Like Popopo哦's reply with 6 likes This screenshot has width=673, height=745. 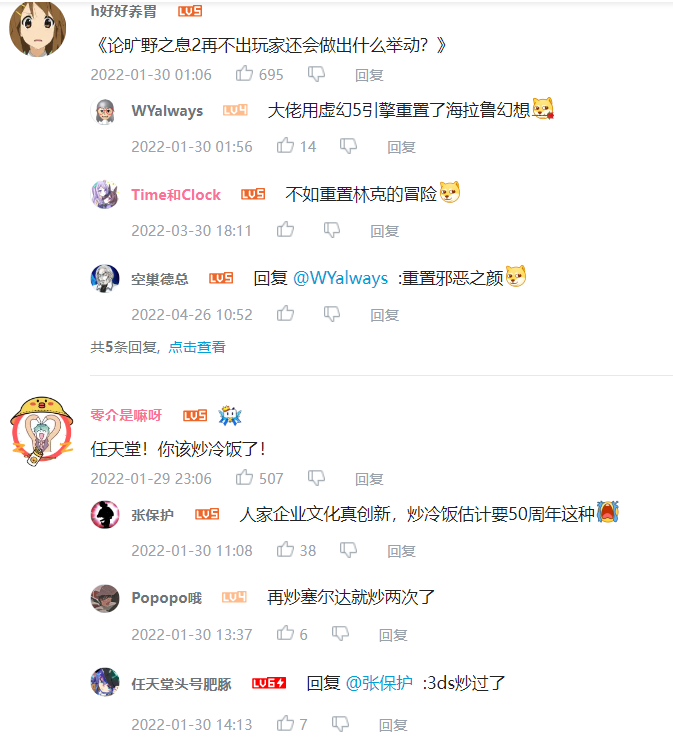tap(285, 633)
